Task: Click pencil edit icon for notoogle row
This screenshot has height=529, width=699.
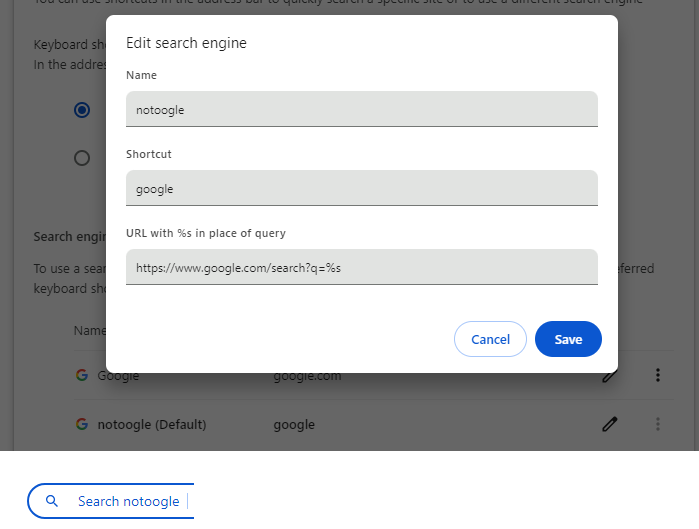Action: tap(609, 424)
